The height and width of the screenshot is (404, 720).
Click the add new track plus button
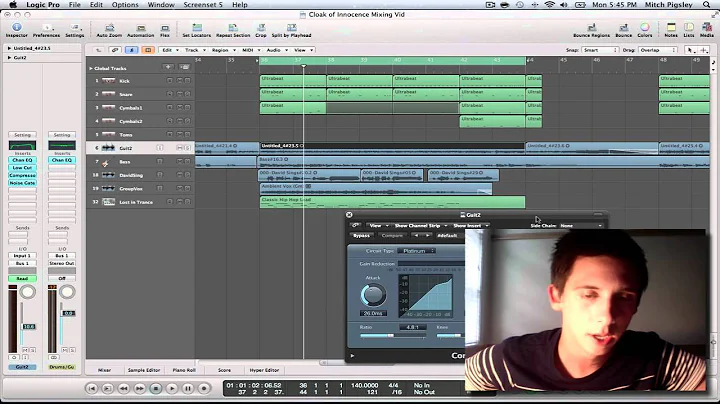pos(168,67)
